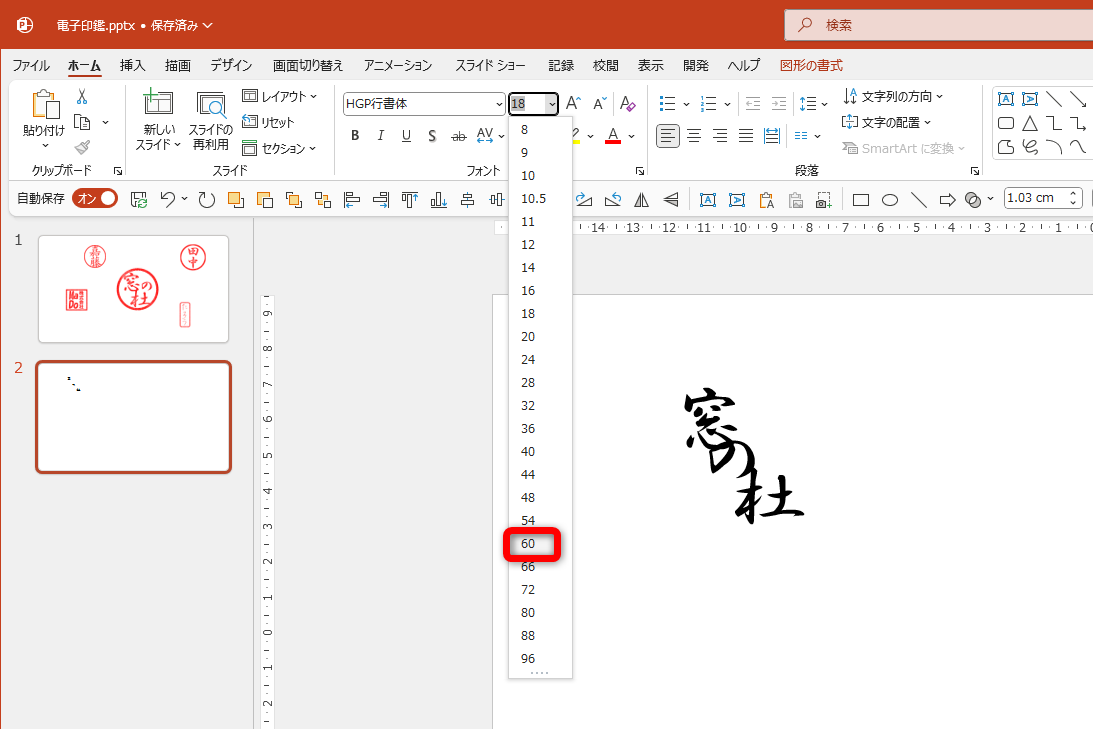Click the 窓の杜 calligraphy text on the slide
This screenshot has height=729, width=1093.
click(x=744, y=456)
